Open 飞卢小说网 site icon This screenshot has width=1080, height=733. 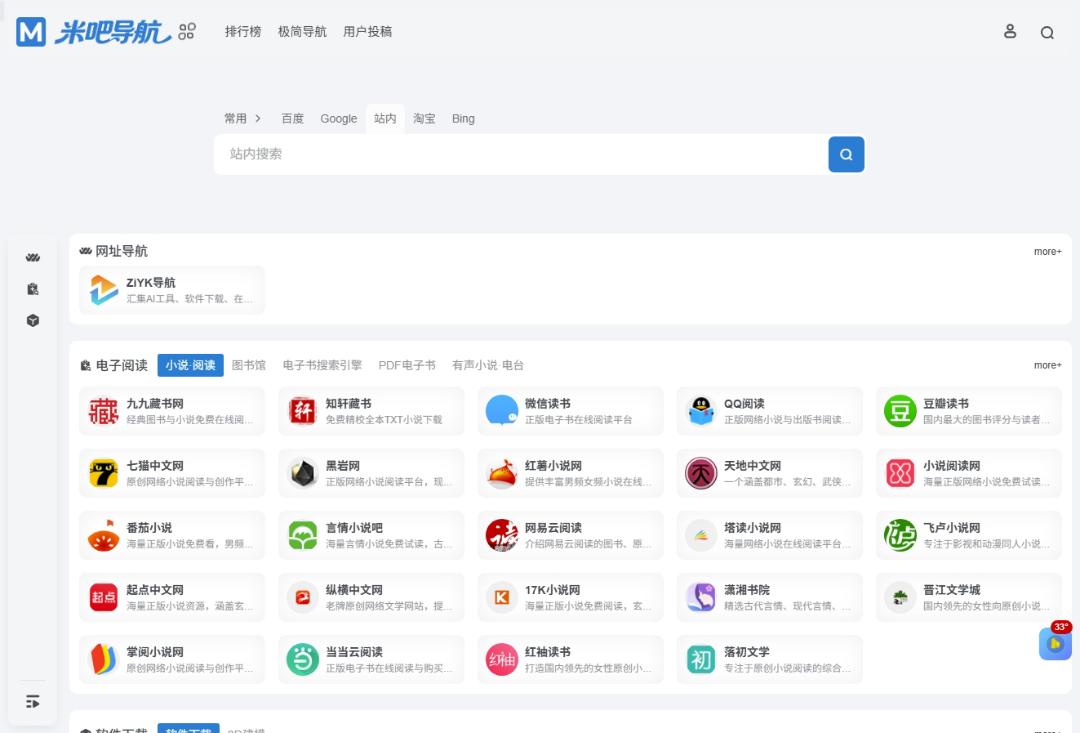tap(900, 535)
